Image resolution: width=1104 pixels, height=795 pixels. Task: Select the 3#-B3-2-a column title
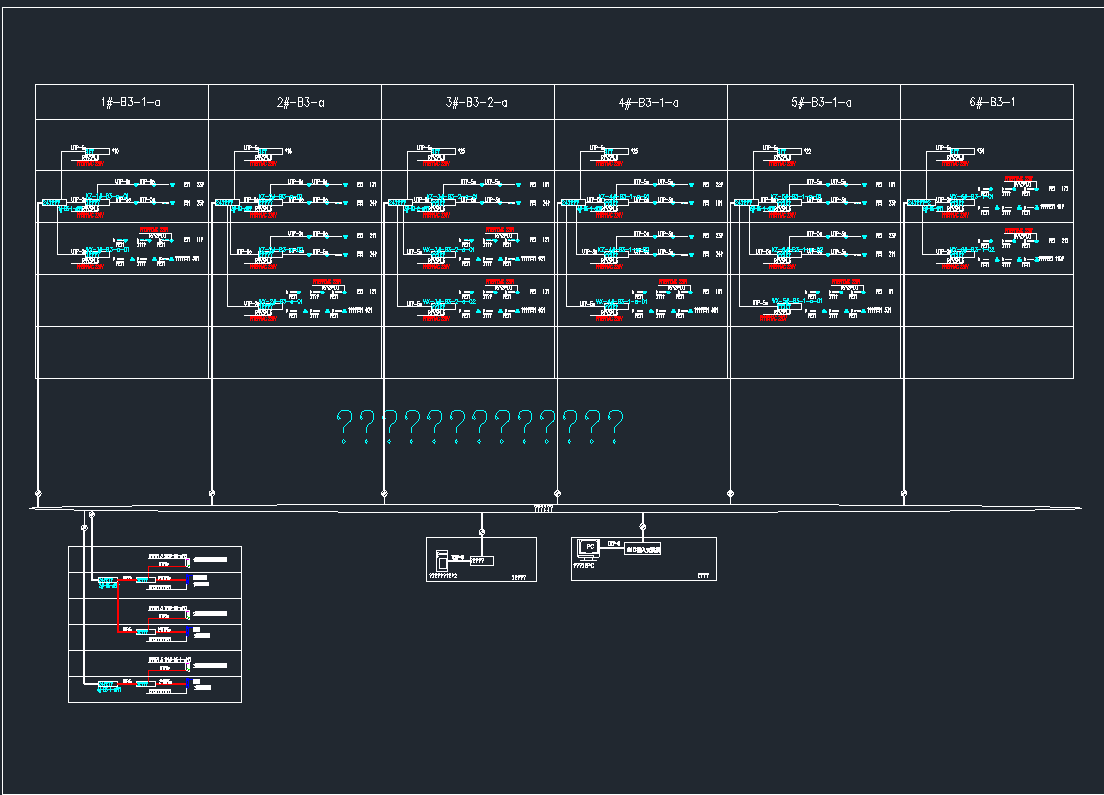pos(476,103)
